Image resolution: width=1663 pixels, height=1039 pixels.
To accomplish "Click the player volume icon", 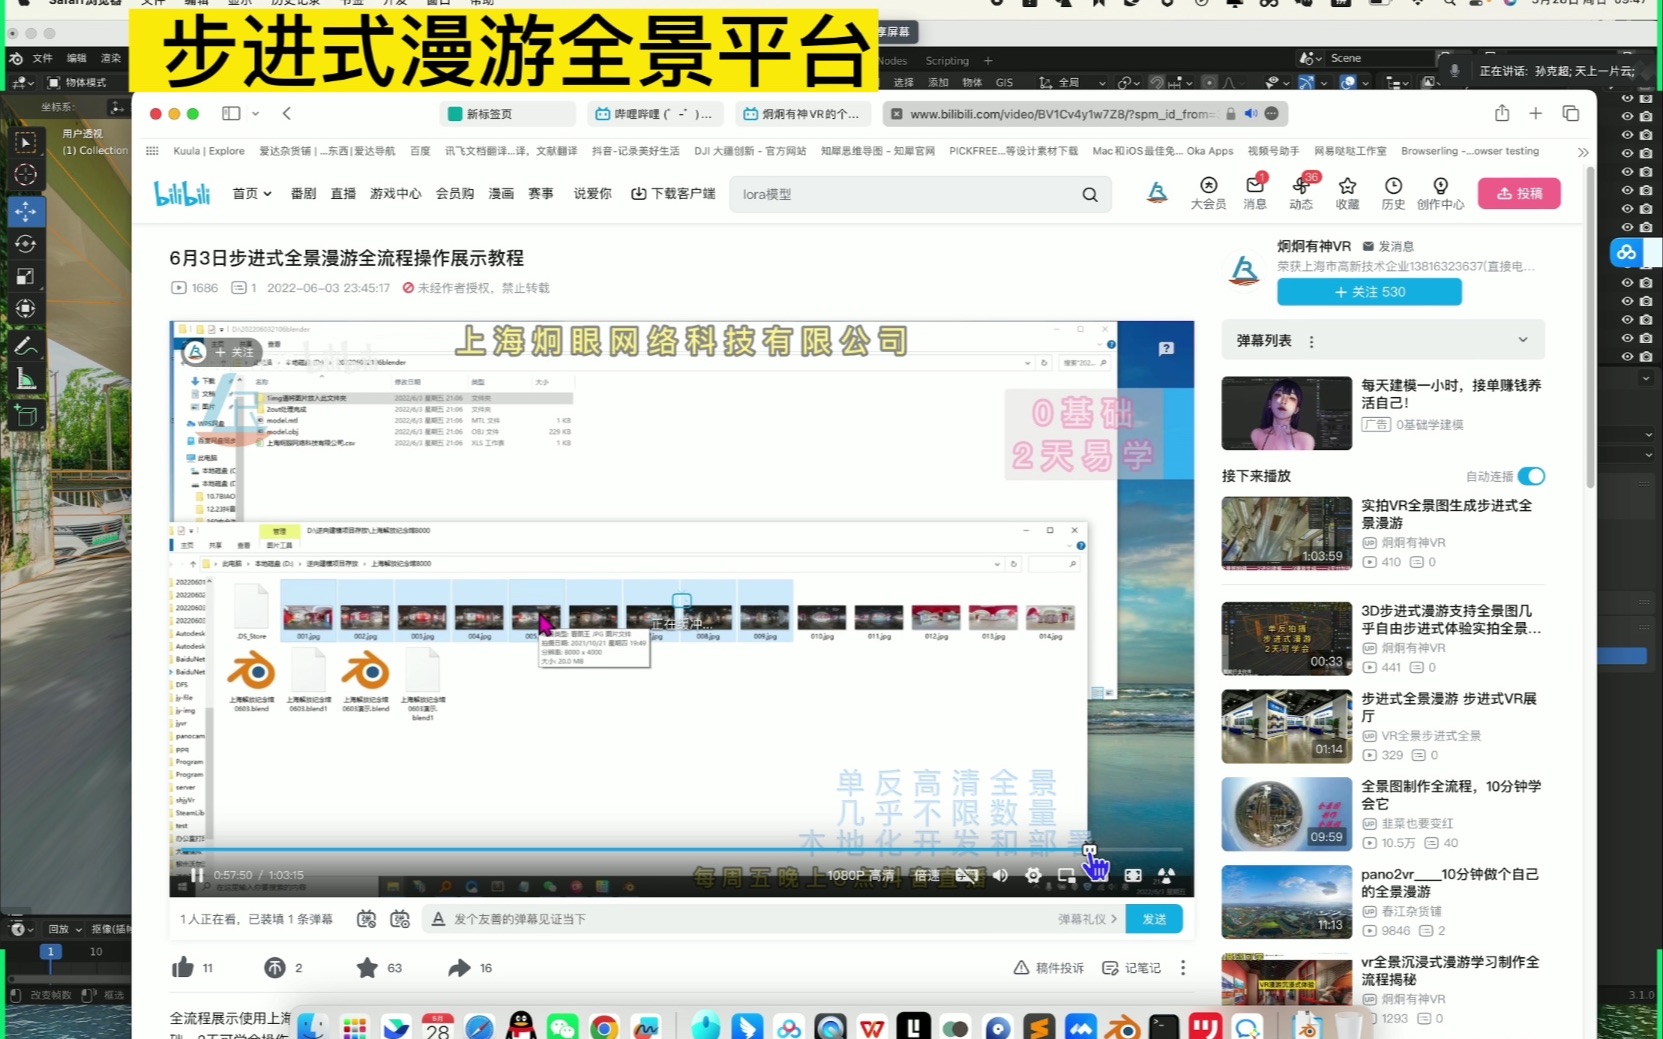I will (1000, 875).
